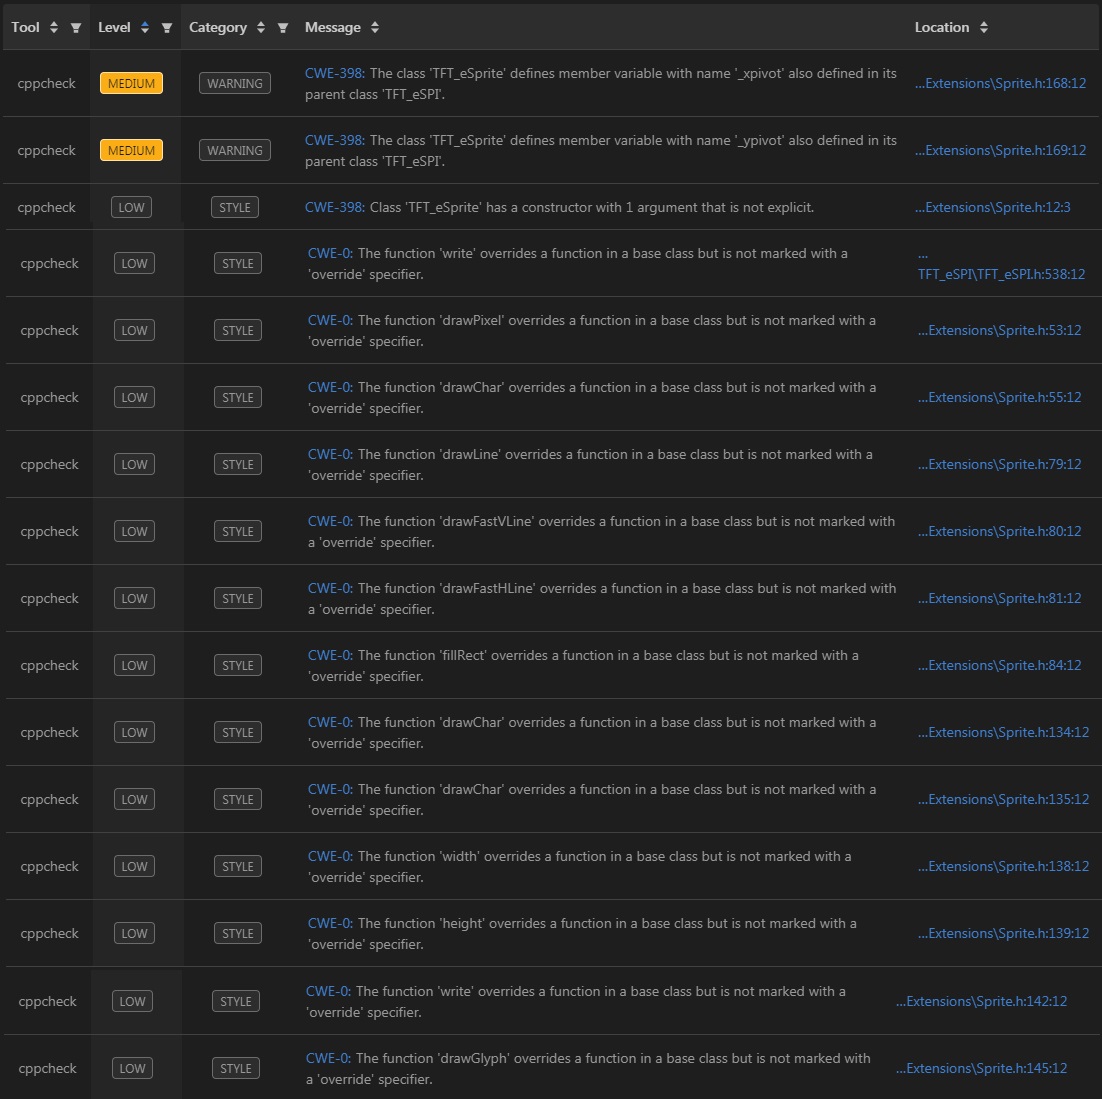The width and height of the screenshot is (1102, 1099).
Task: Click the WARNING category badge on row one
Action: [x=234, y=83]
